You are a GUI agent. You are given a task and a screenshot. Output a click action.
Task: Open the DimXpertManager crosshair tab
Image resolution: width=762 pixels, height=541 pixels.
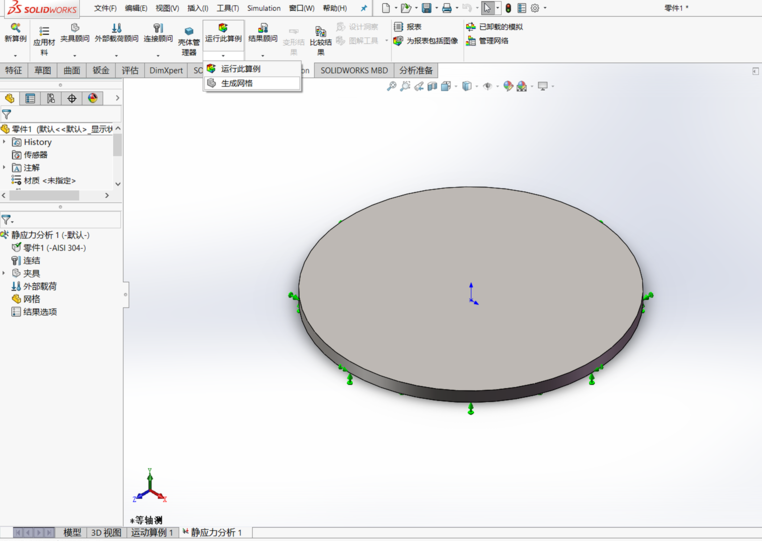click(x=72, y=98)
